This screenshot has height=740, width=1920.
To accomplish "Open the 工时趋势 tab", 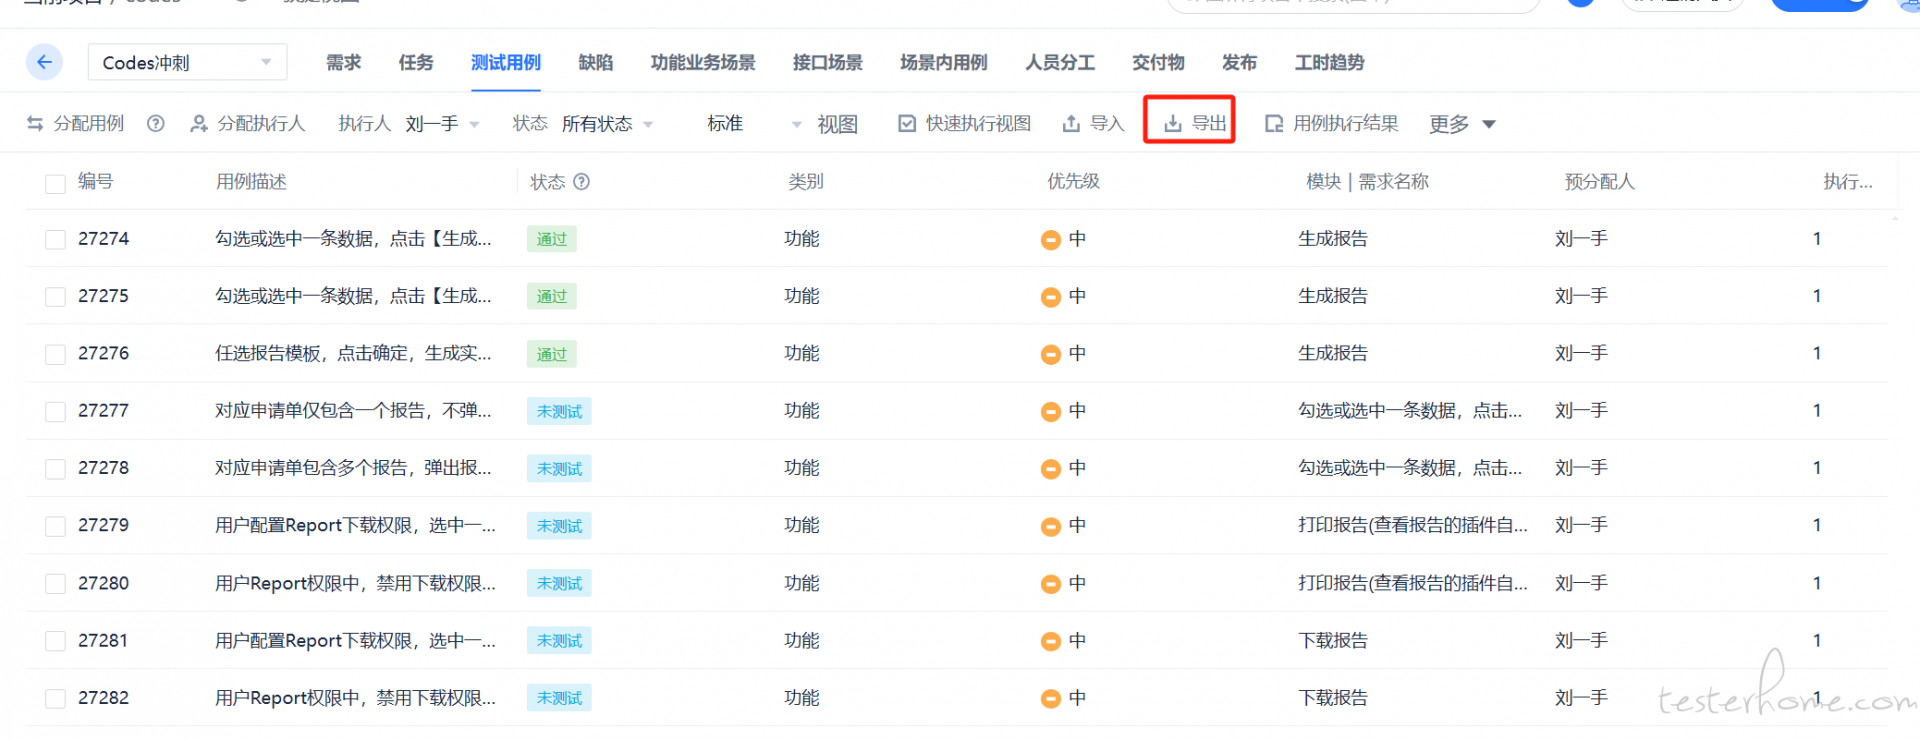I will pyautogui.click(x=1329, y=62).
